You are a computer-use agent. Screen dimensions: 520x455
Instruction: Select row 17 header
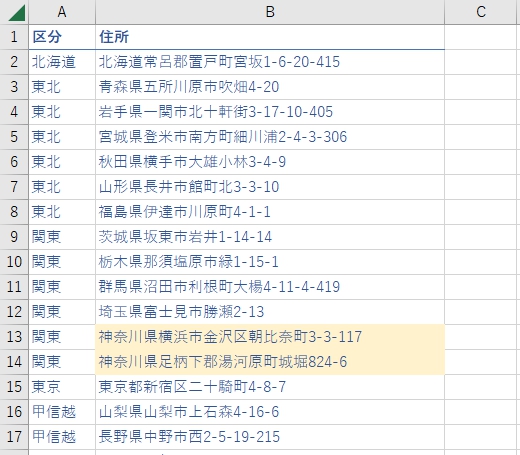(x=14, y=437)
